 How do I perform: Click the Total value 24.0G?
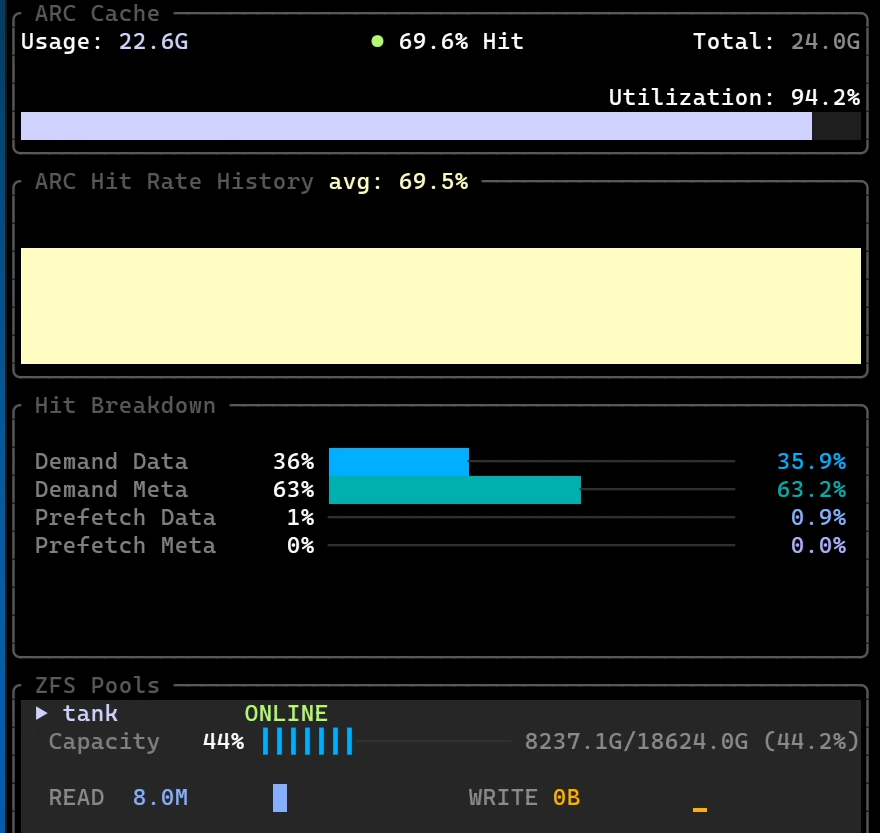pyautogui.click(x=826, y=42)
